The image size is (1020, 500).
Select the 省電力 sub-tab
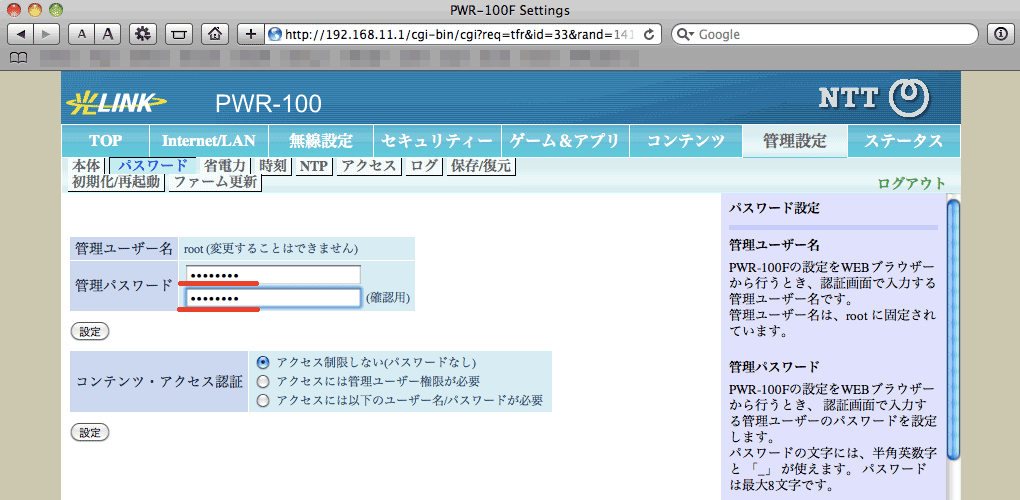click(224, 166)
